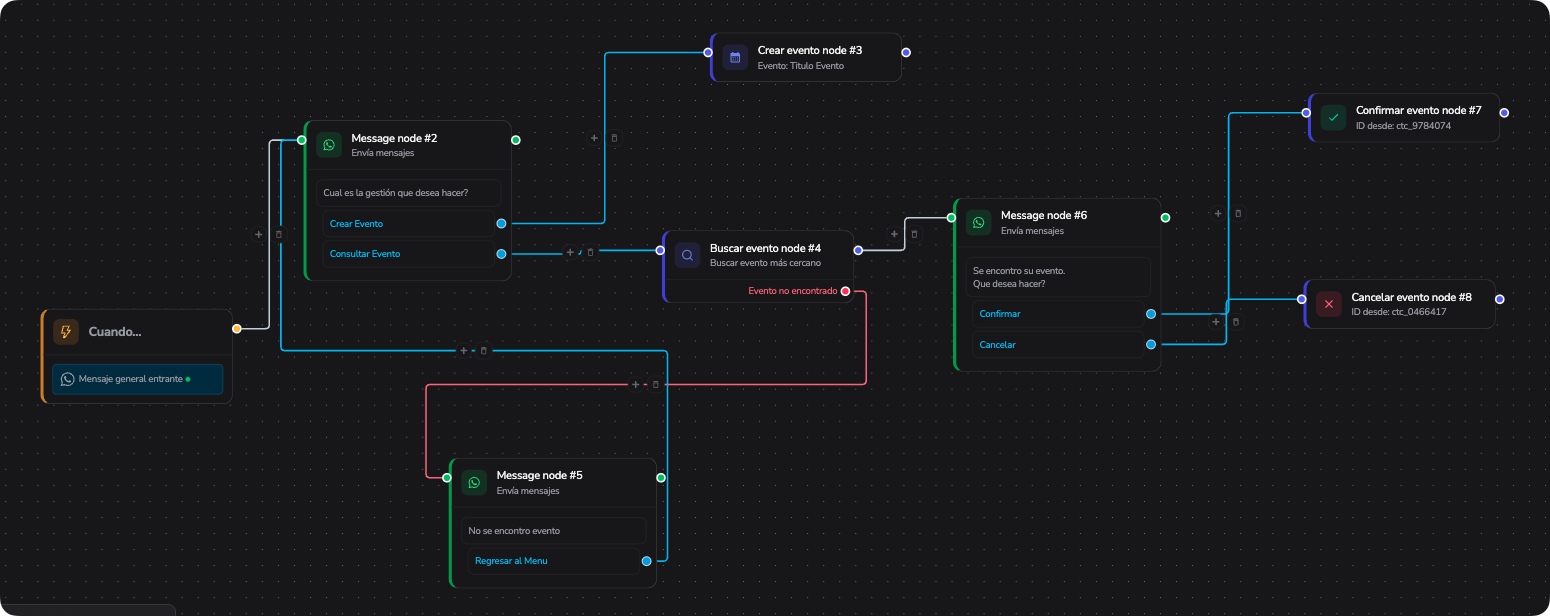Delete the edge leading to Cancelar evento node #8
Viewport: 1550px width, 616px height.
pos(1236,321)
